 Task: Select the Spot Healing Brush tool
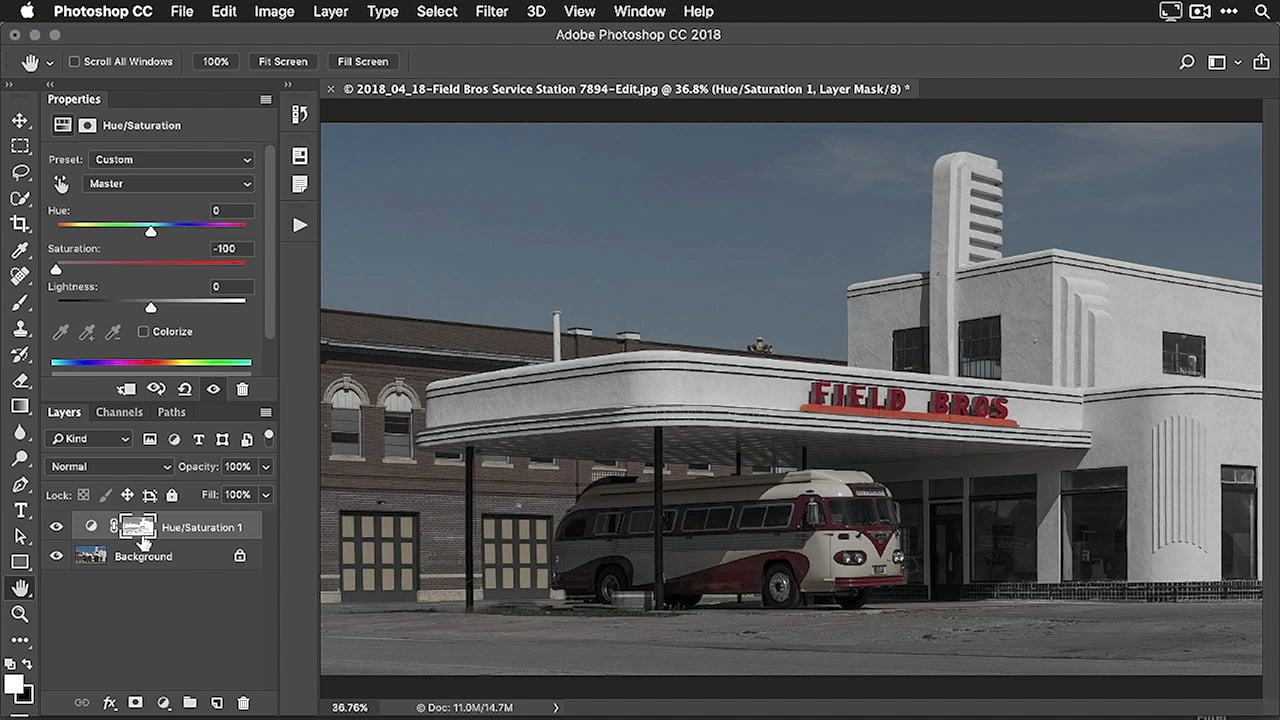click(20, 276)
